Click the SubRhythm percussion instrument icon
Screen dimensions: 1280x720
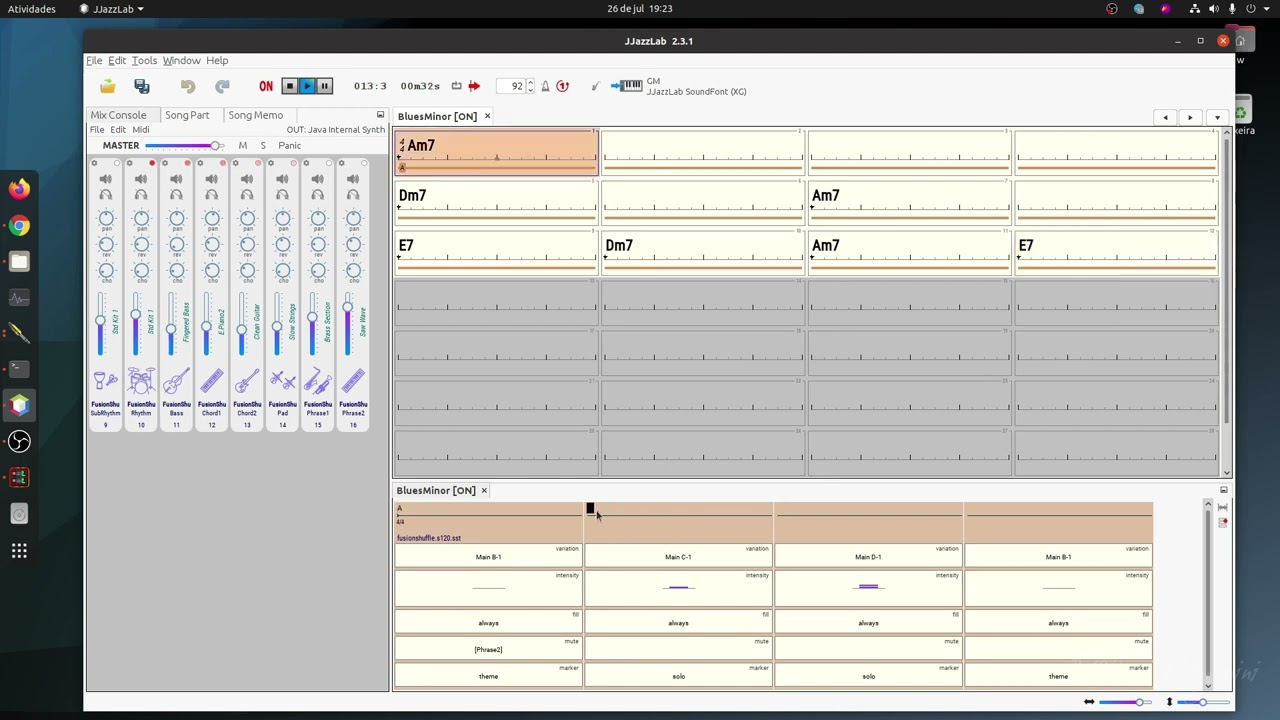pos(105,381)
